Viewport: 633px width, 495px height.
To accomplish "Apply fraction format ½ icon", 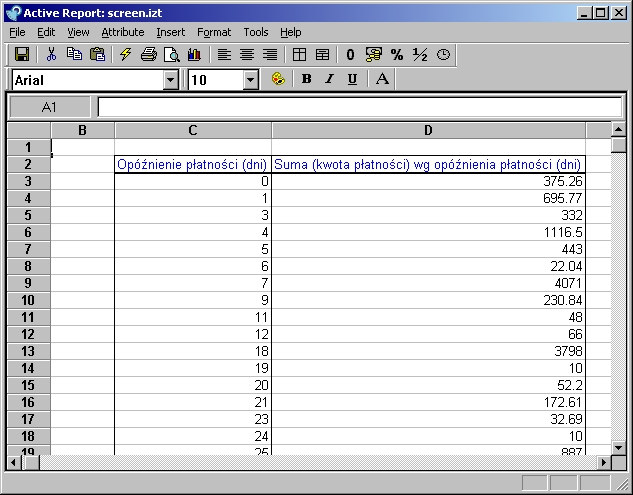I will click(x=420, y=54).
